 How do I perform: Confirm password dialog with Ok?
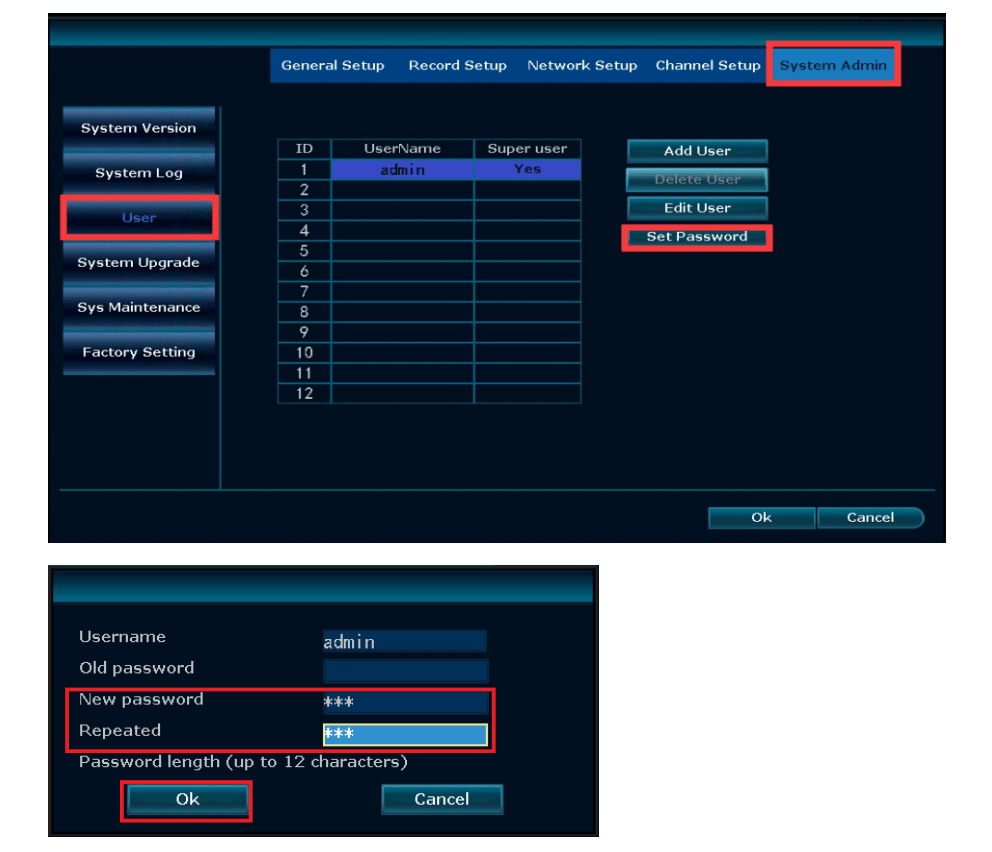(x=187, y=799)
